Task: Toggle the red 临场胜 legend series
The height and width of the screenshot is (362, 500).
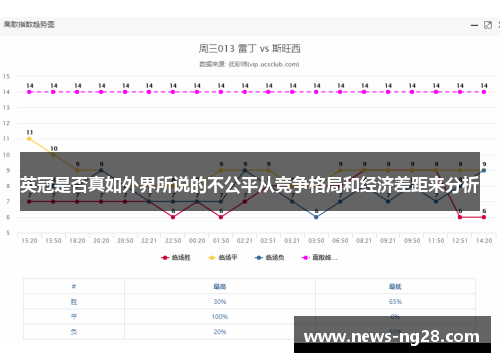Action: [x=176, y=258]
